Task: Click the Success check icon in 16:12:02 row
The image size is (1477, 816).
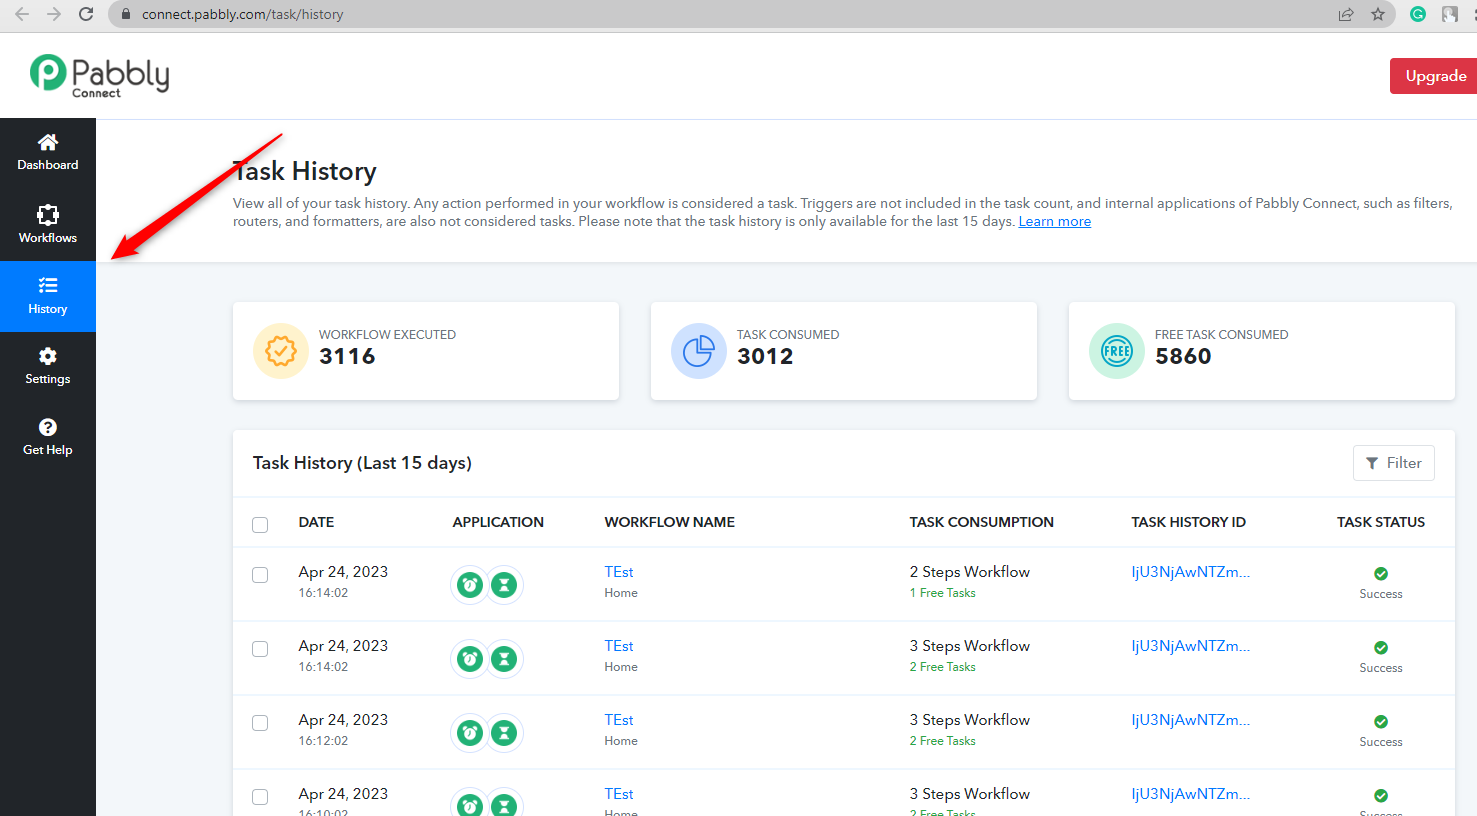Action: pos(1381,722)
